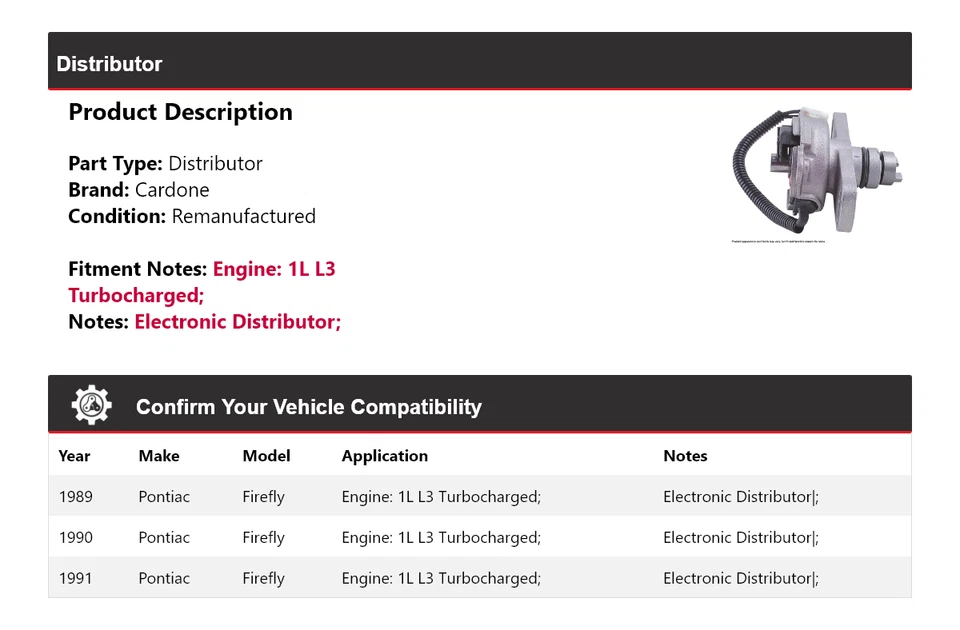Image resolution: width=960 pixels, height=630 pixels.
Task: Click the Condition Remanufactured line
Action: coord(191,216)
